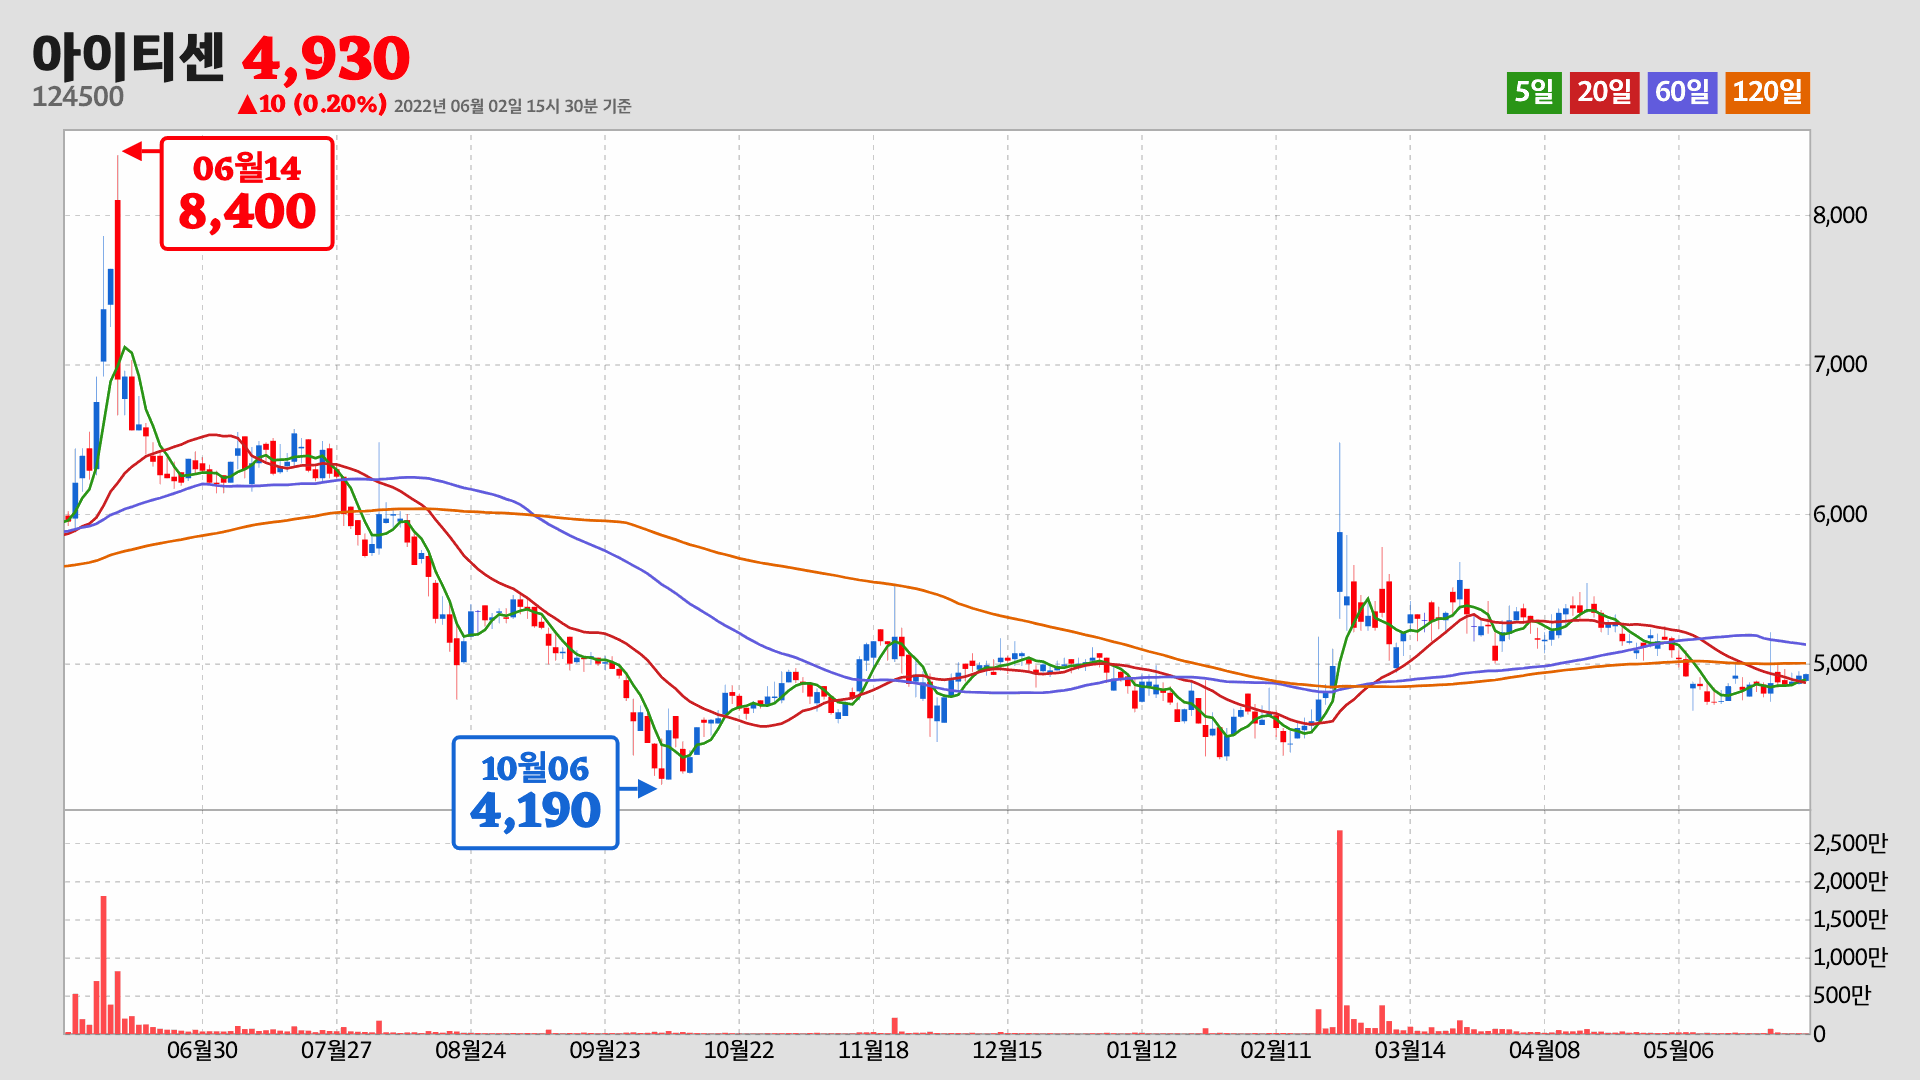
Task: Click the 10월22 date axis label
Action: (x=739, y=1051)
